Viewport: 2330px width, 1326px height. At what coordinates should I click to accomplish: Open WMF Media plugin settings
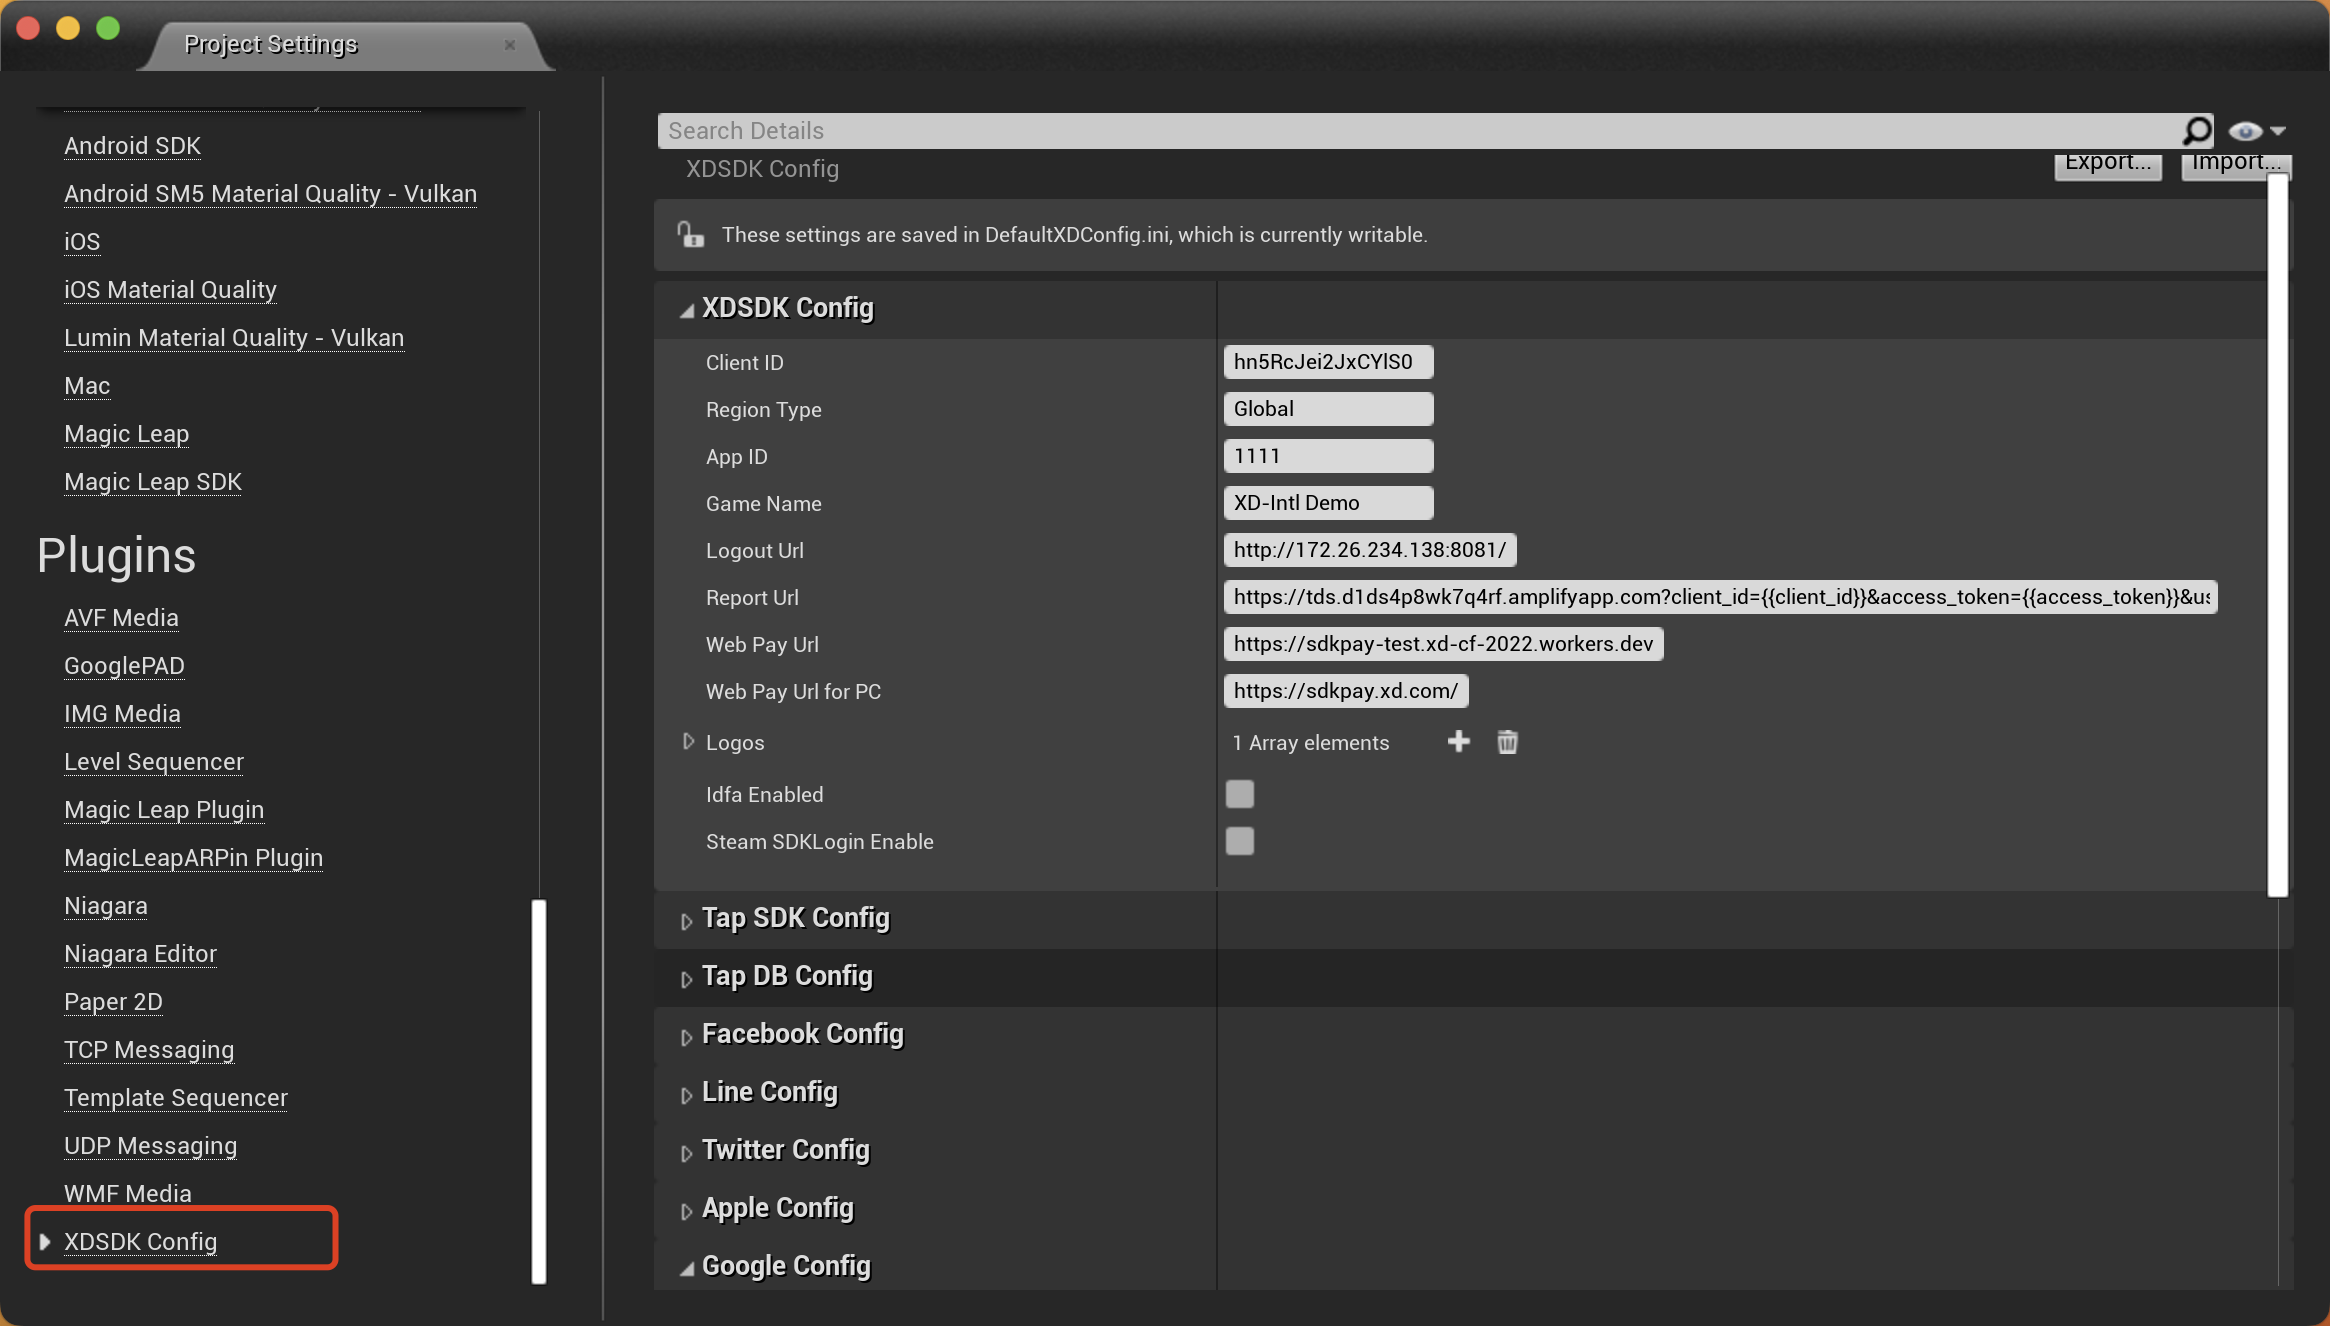click(x=128, y=1193)
